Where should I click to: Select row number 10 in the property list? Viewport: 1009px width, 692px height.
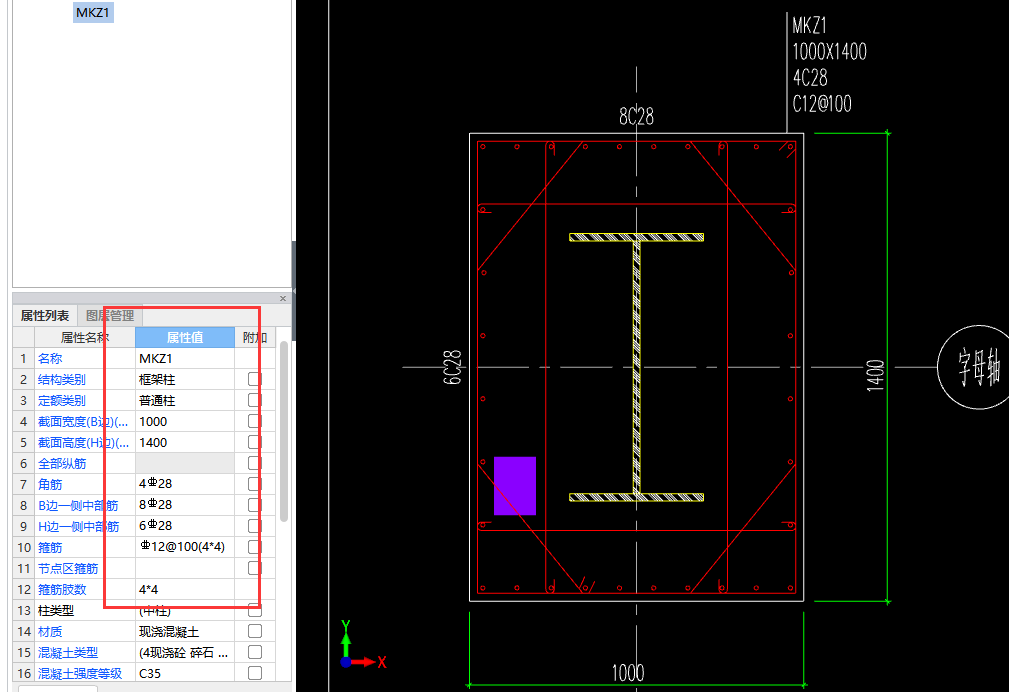tap(24, 547)
